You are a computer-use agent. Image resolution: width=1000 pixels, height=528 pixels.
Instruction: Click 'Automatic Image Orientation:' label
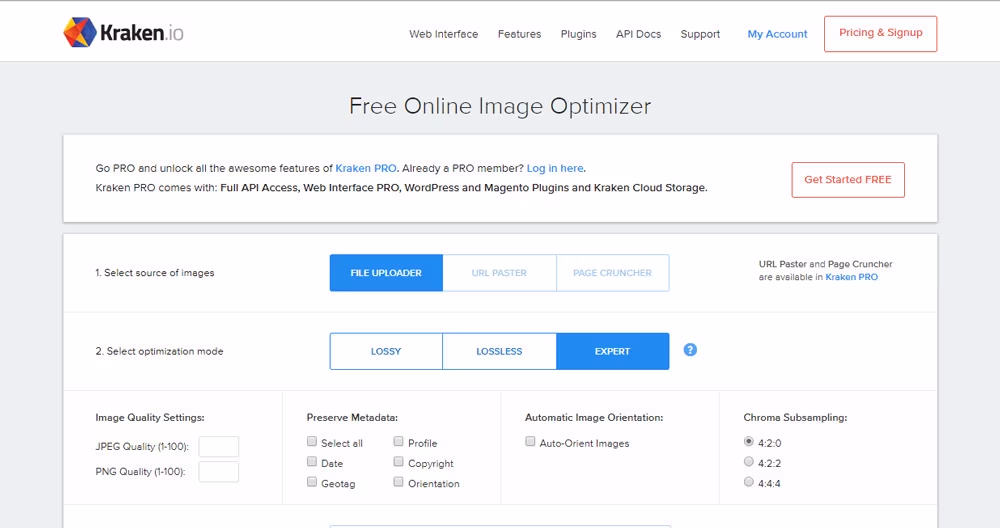coord(594,418)
